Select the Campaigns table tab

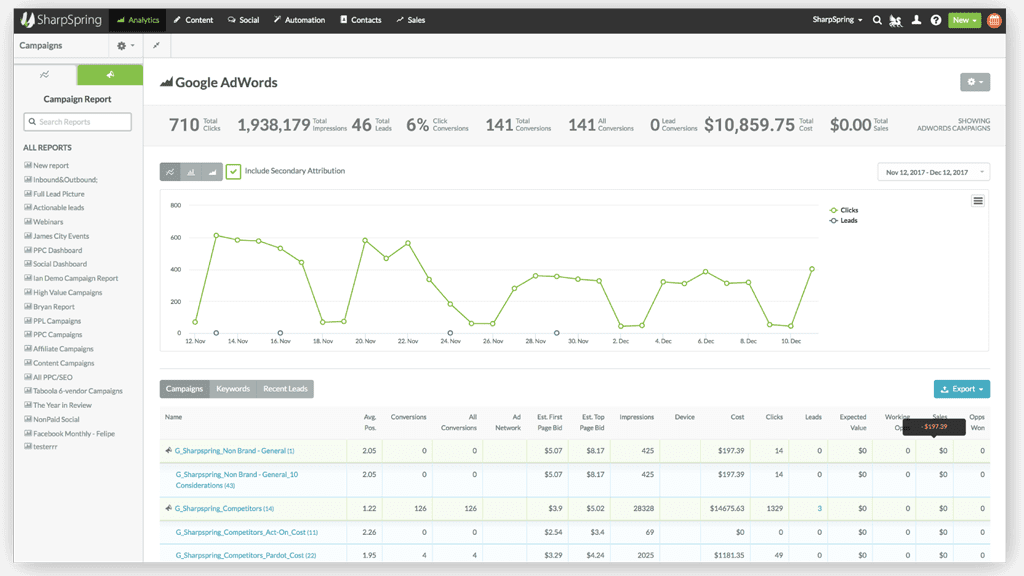coord(184,389)
